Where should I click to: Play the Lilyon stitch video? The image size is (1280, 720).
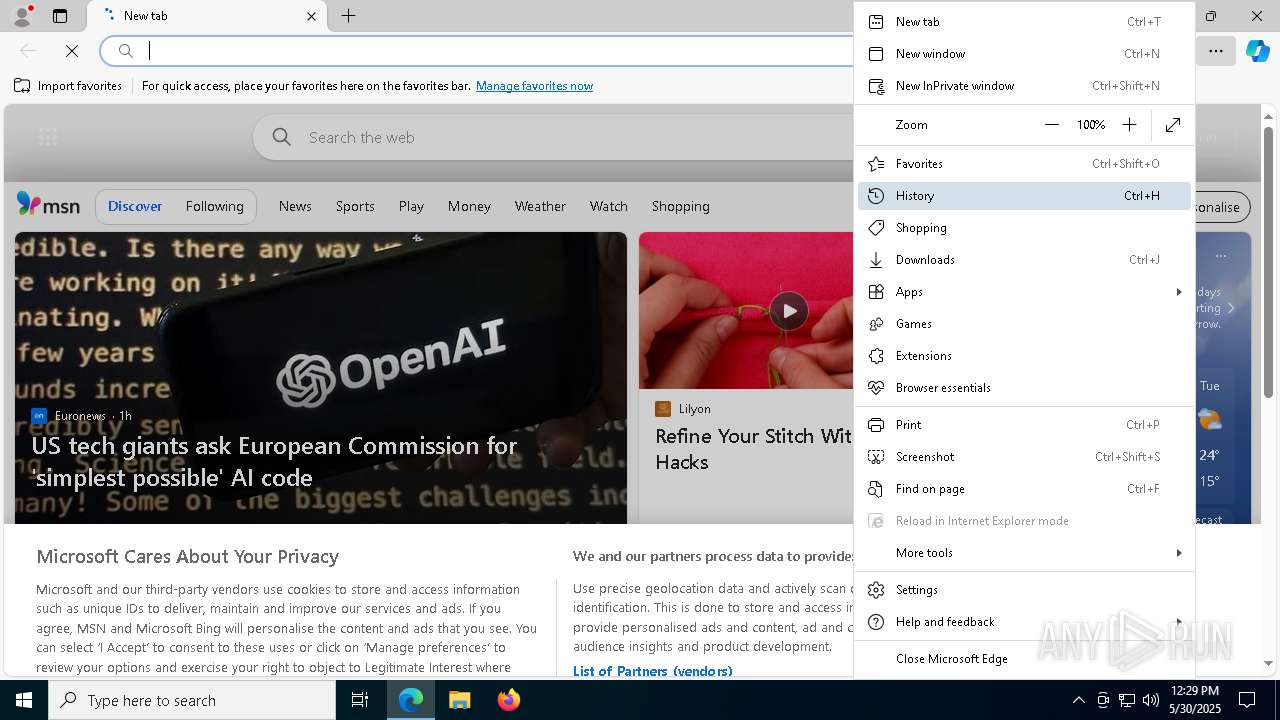coord(789,310)
